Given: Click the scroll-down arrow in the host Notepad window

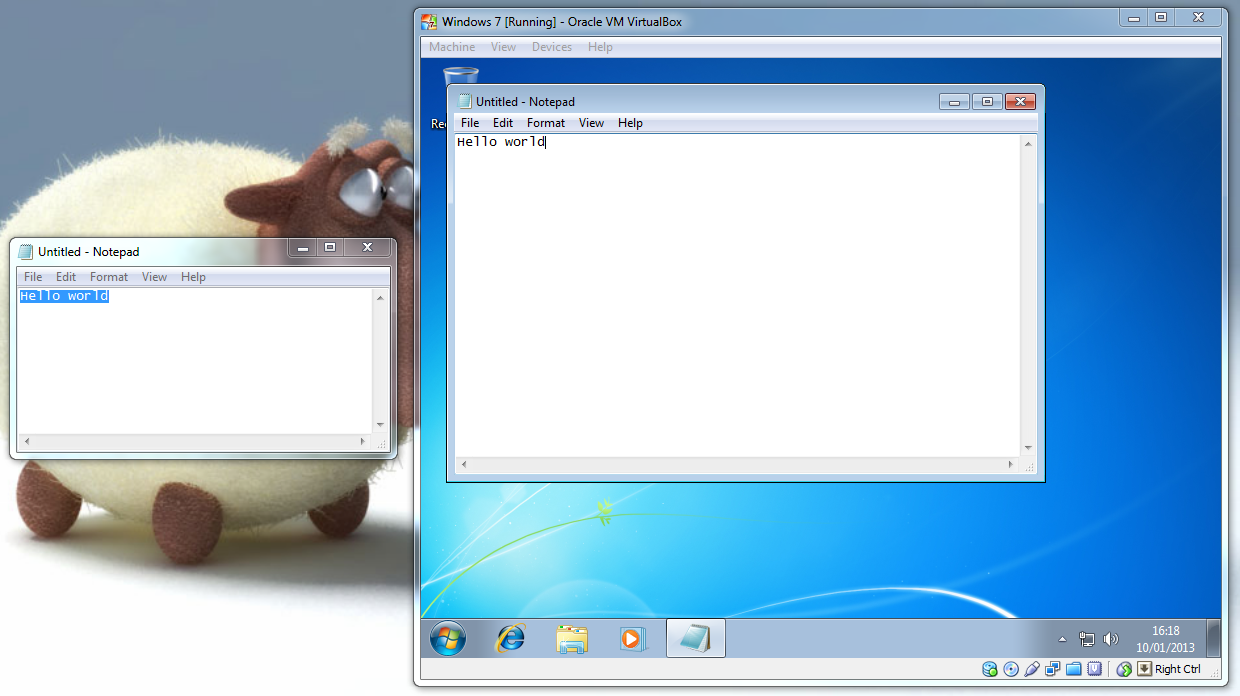Looking at the screenshot, I should (x=380, y=425).
